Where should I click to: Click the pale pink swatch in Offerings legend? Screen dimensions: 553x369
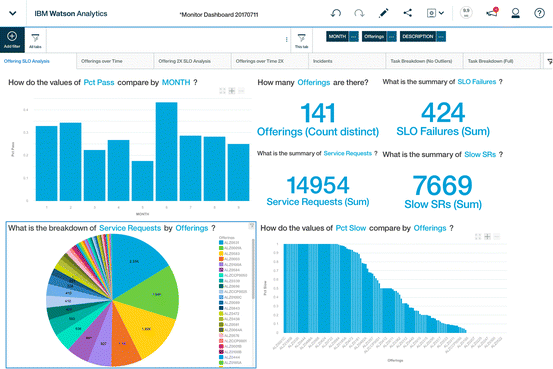[x=221, y=335]
